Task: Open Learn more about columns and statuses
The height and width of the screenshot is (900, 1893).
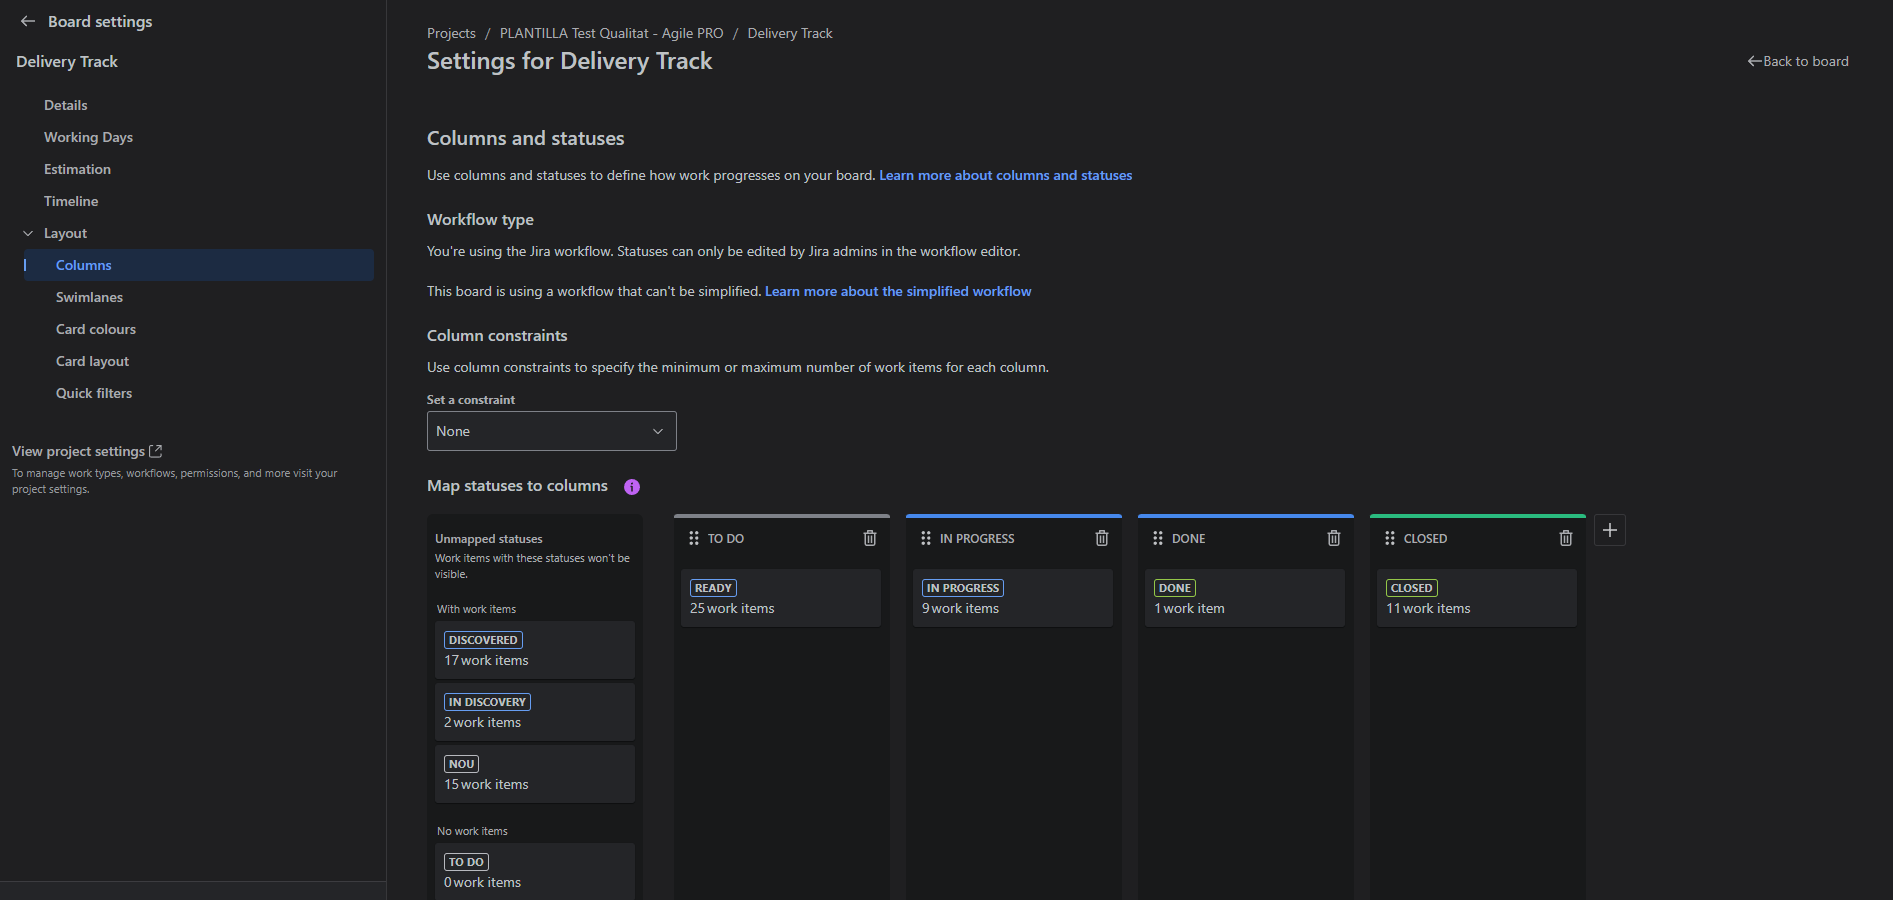Action: (1005, 175)
